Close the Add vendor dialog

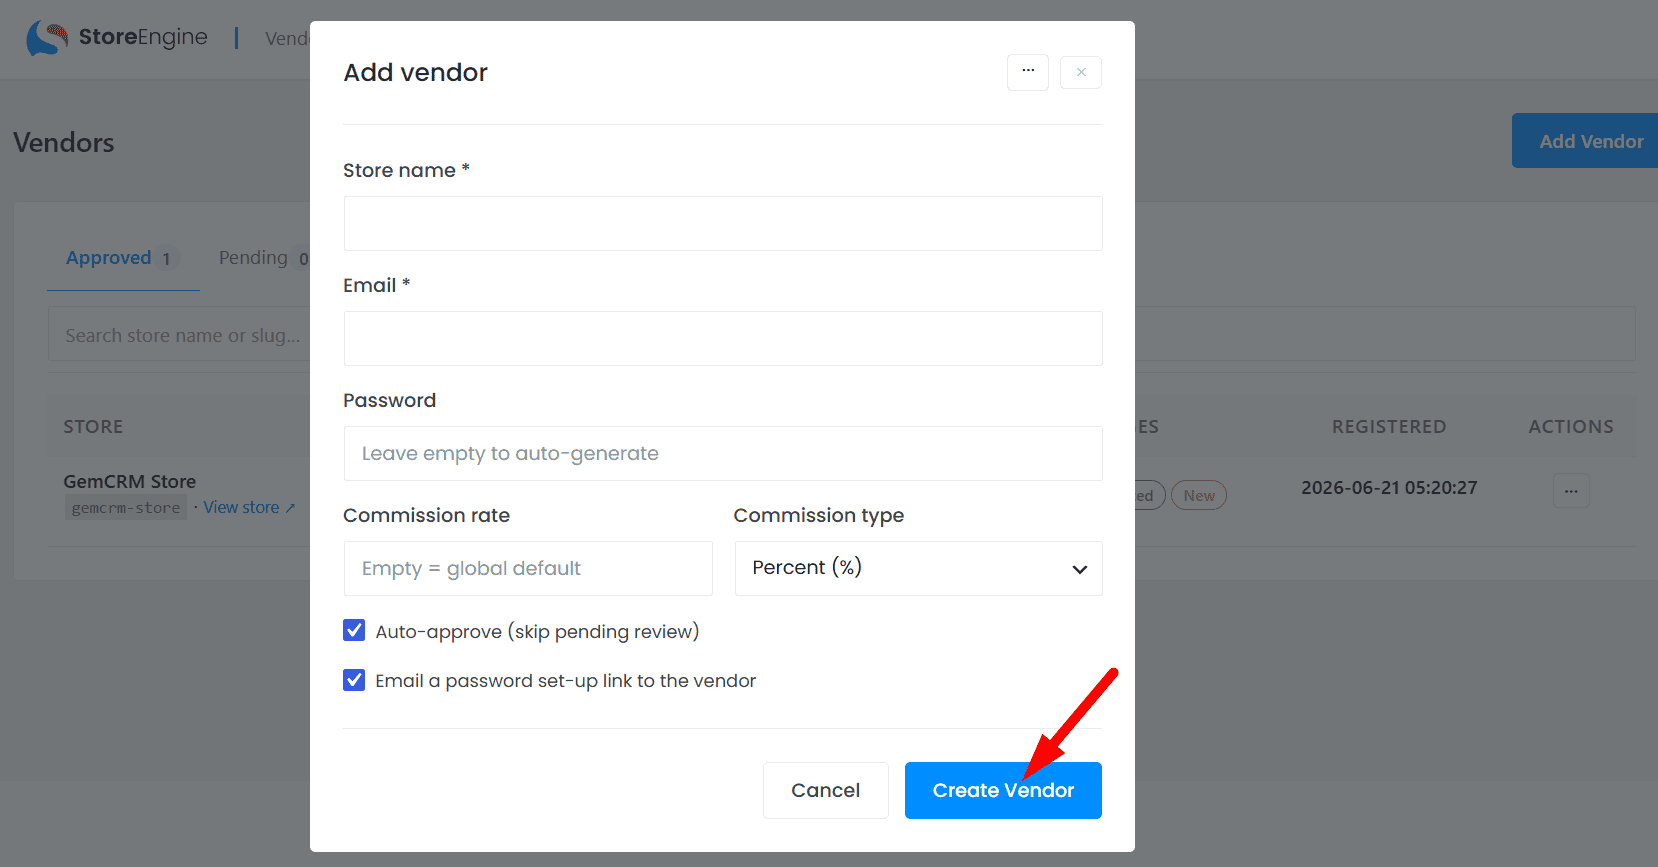(1081, 72)
